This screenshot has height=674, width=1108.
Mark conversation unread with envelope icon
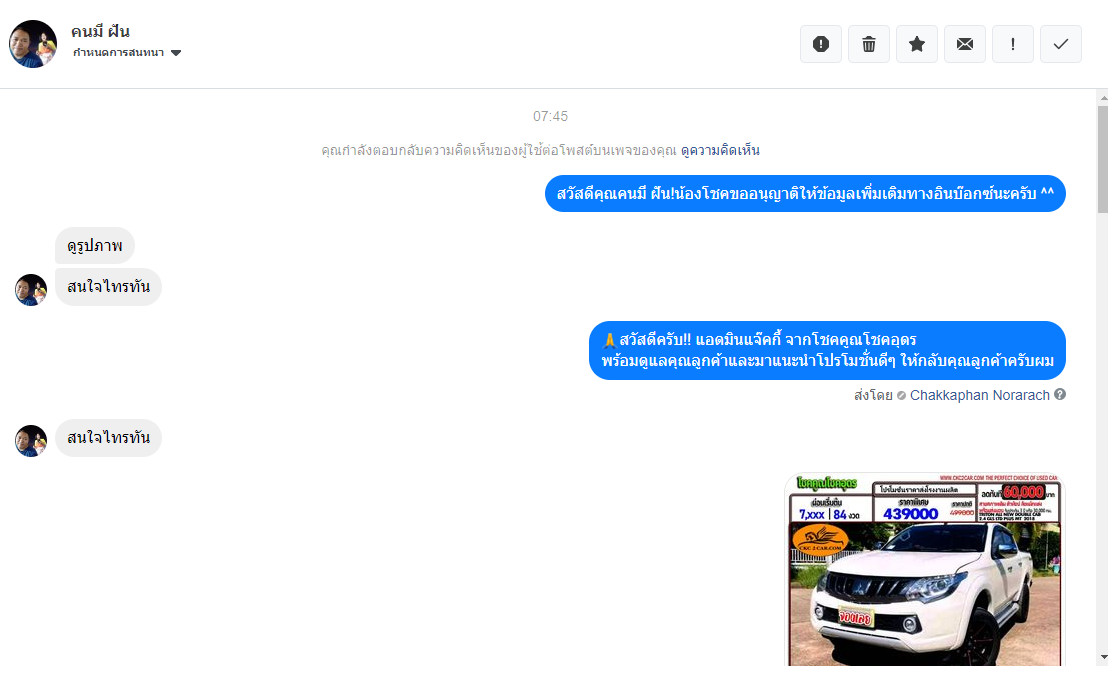(965, 44)
